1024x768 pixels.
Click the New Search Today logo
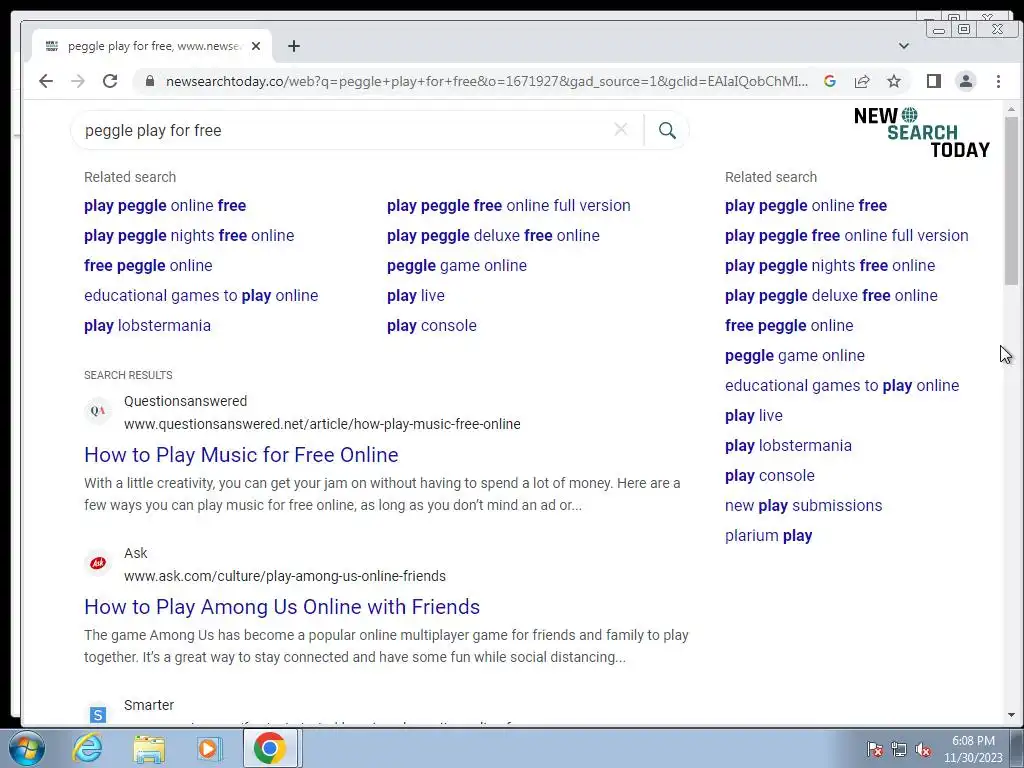coord(922,133)
